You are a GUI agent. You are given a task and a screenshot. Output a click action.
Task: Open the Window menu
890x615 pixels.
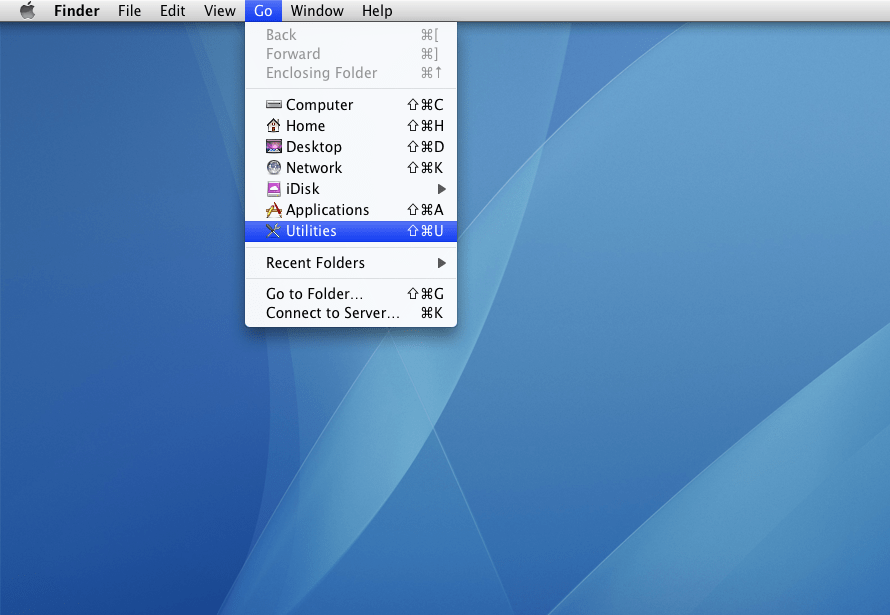(317, 11)
